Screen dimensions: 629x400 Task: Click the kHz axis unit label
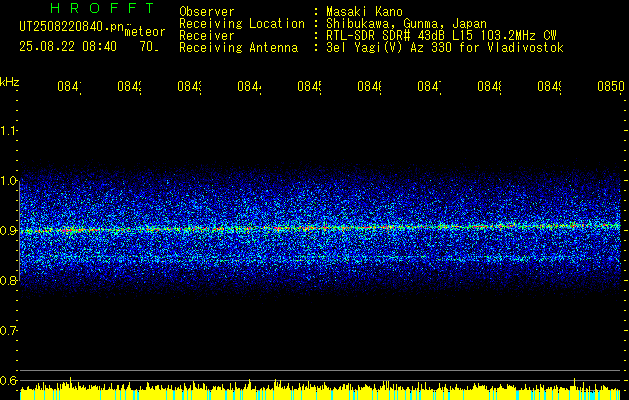(x=10, y=82)
